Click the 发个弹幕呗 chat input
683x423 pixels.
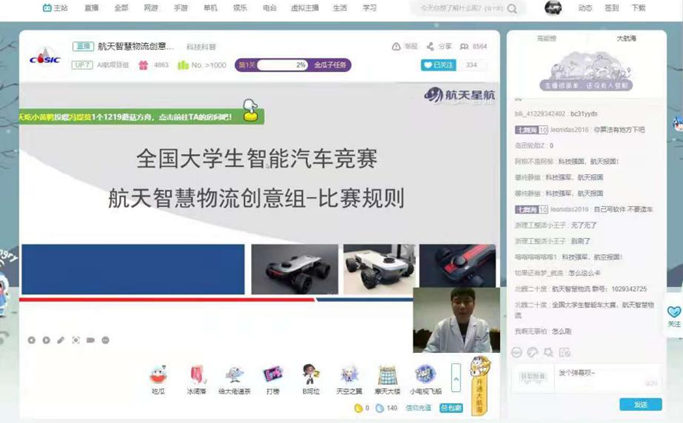[608, 378]
